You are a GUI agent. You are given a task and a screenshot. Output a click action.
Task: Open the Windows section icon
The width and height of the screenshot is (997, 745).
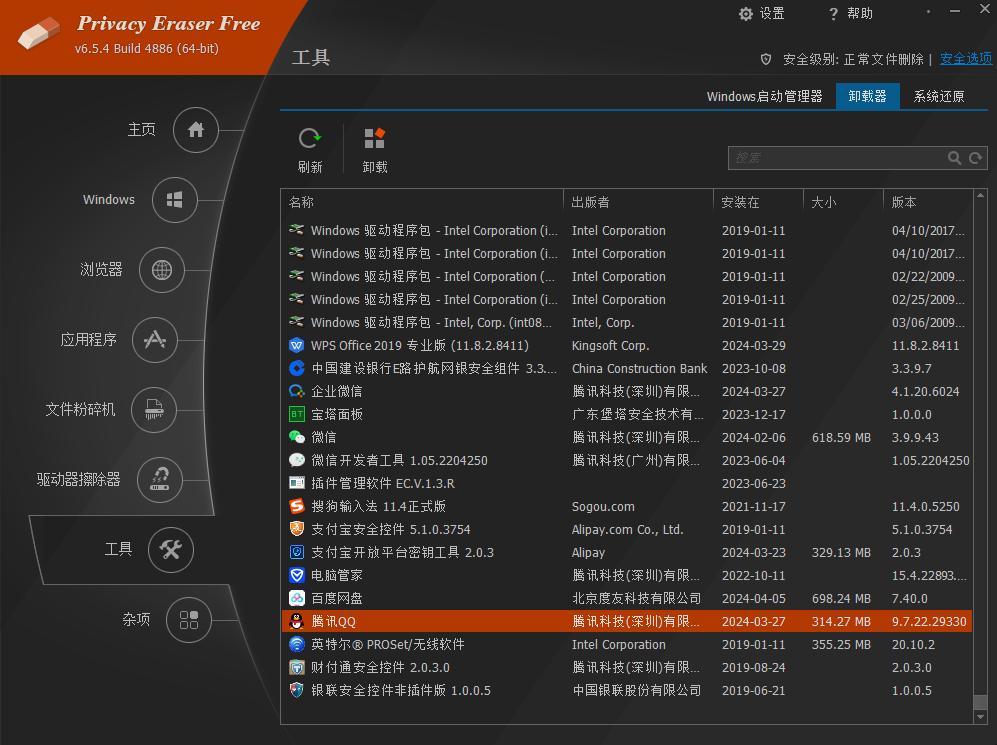(x=175, y=200)
